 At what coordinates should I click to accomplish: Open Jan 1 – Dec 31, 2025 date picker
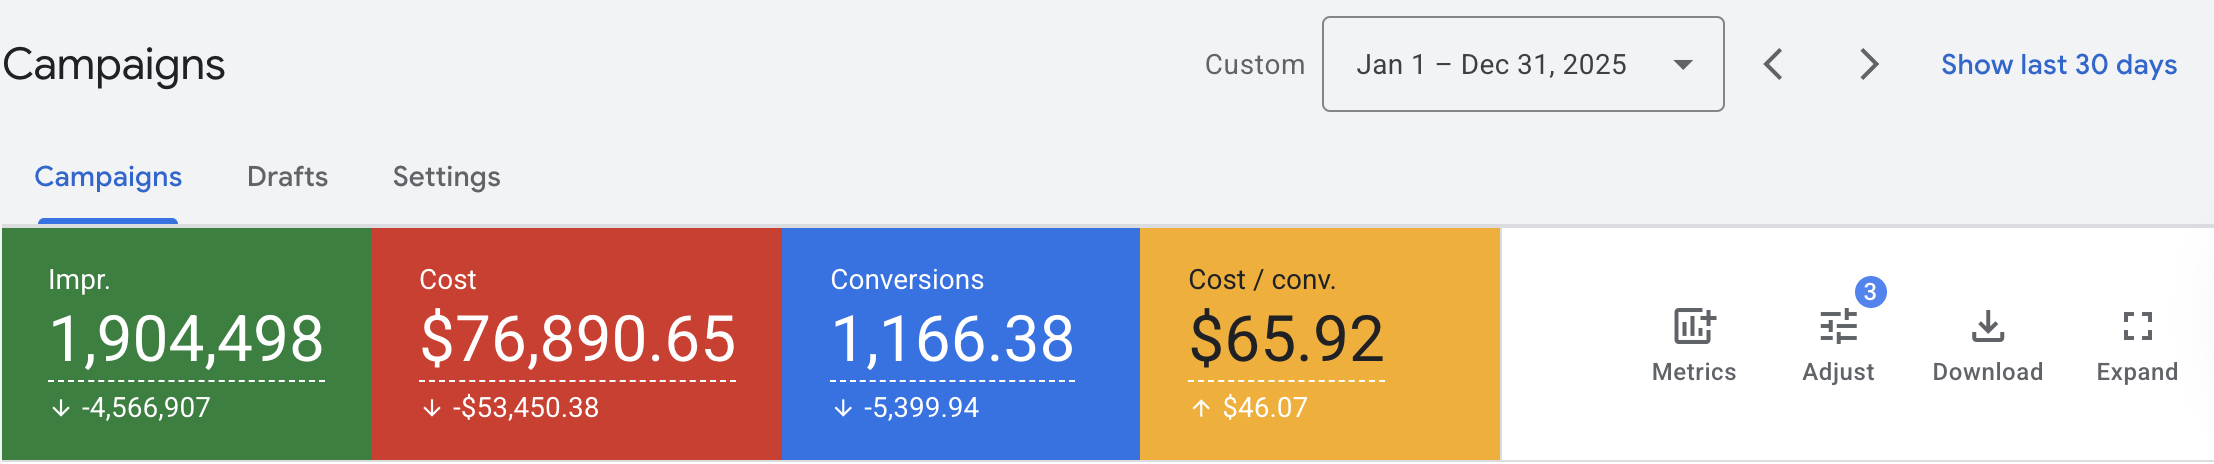1491,65
